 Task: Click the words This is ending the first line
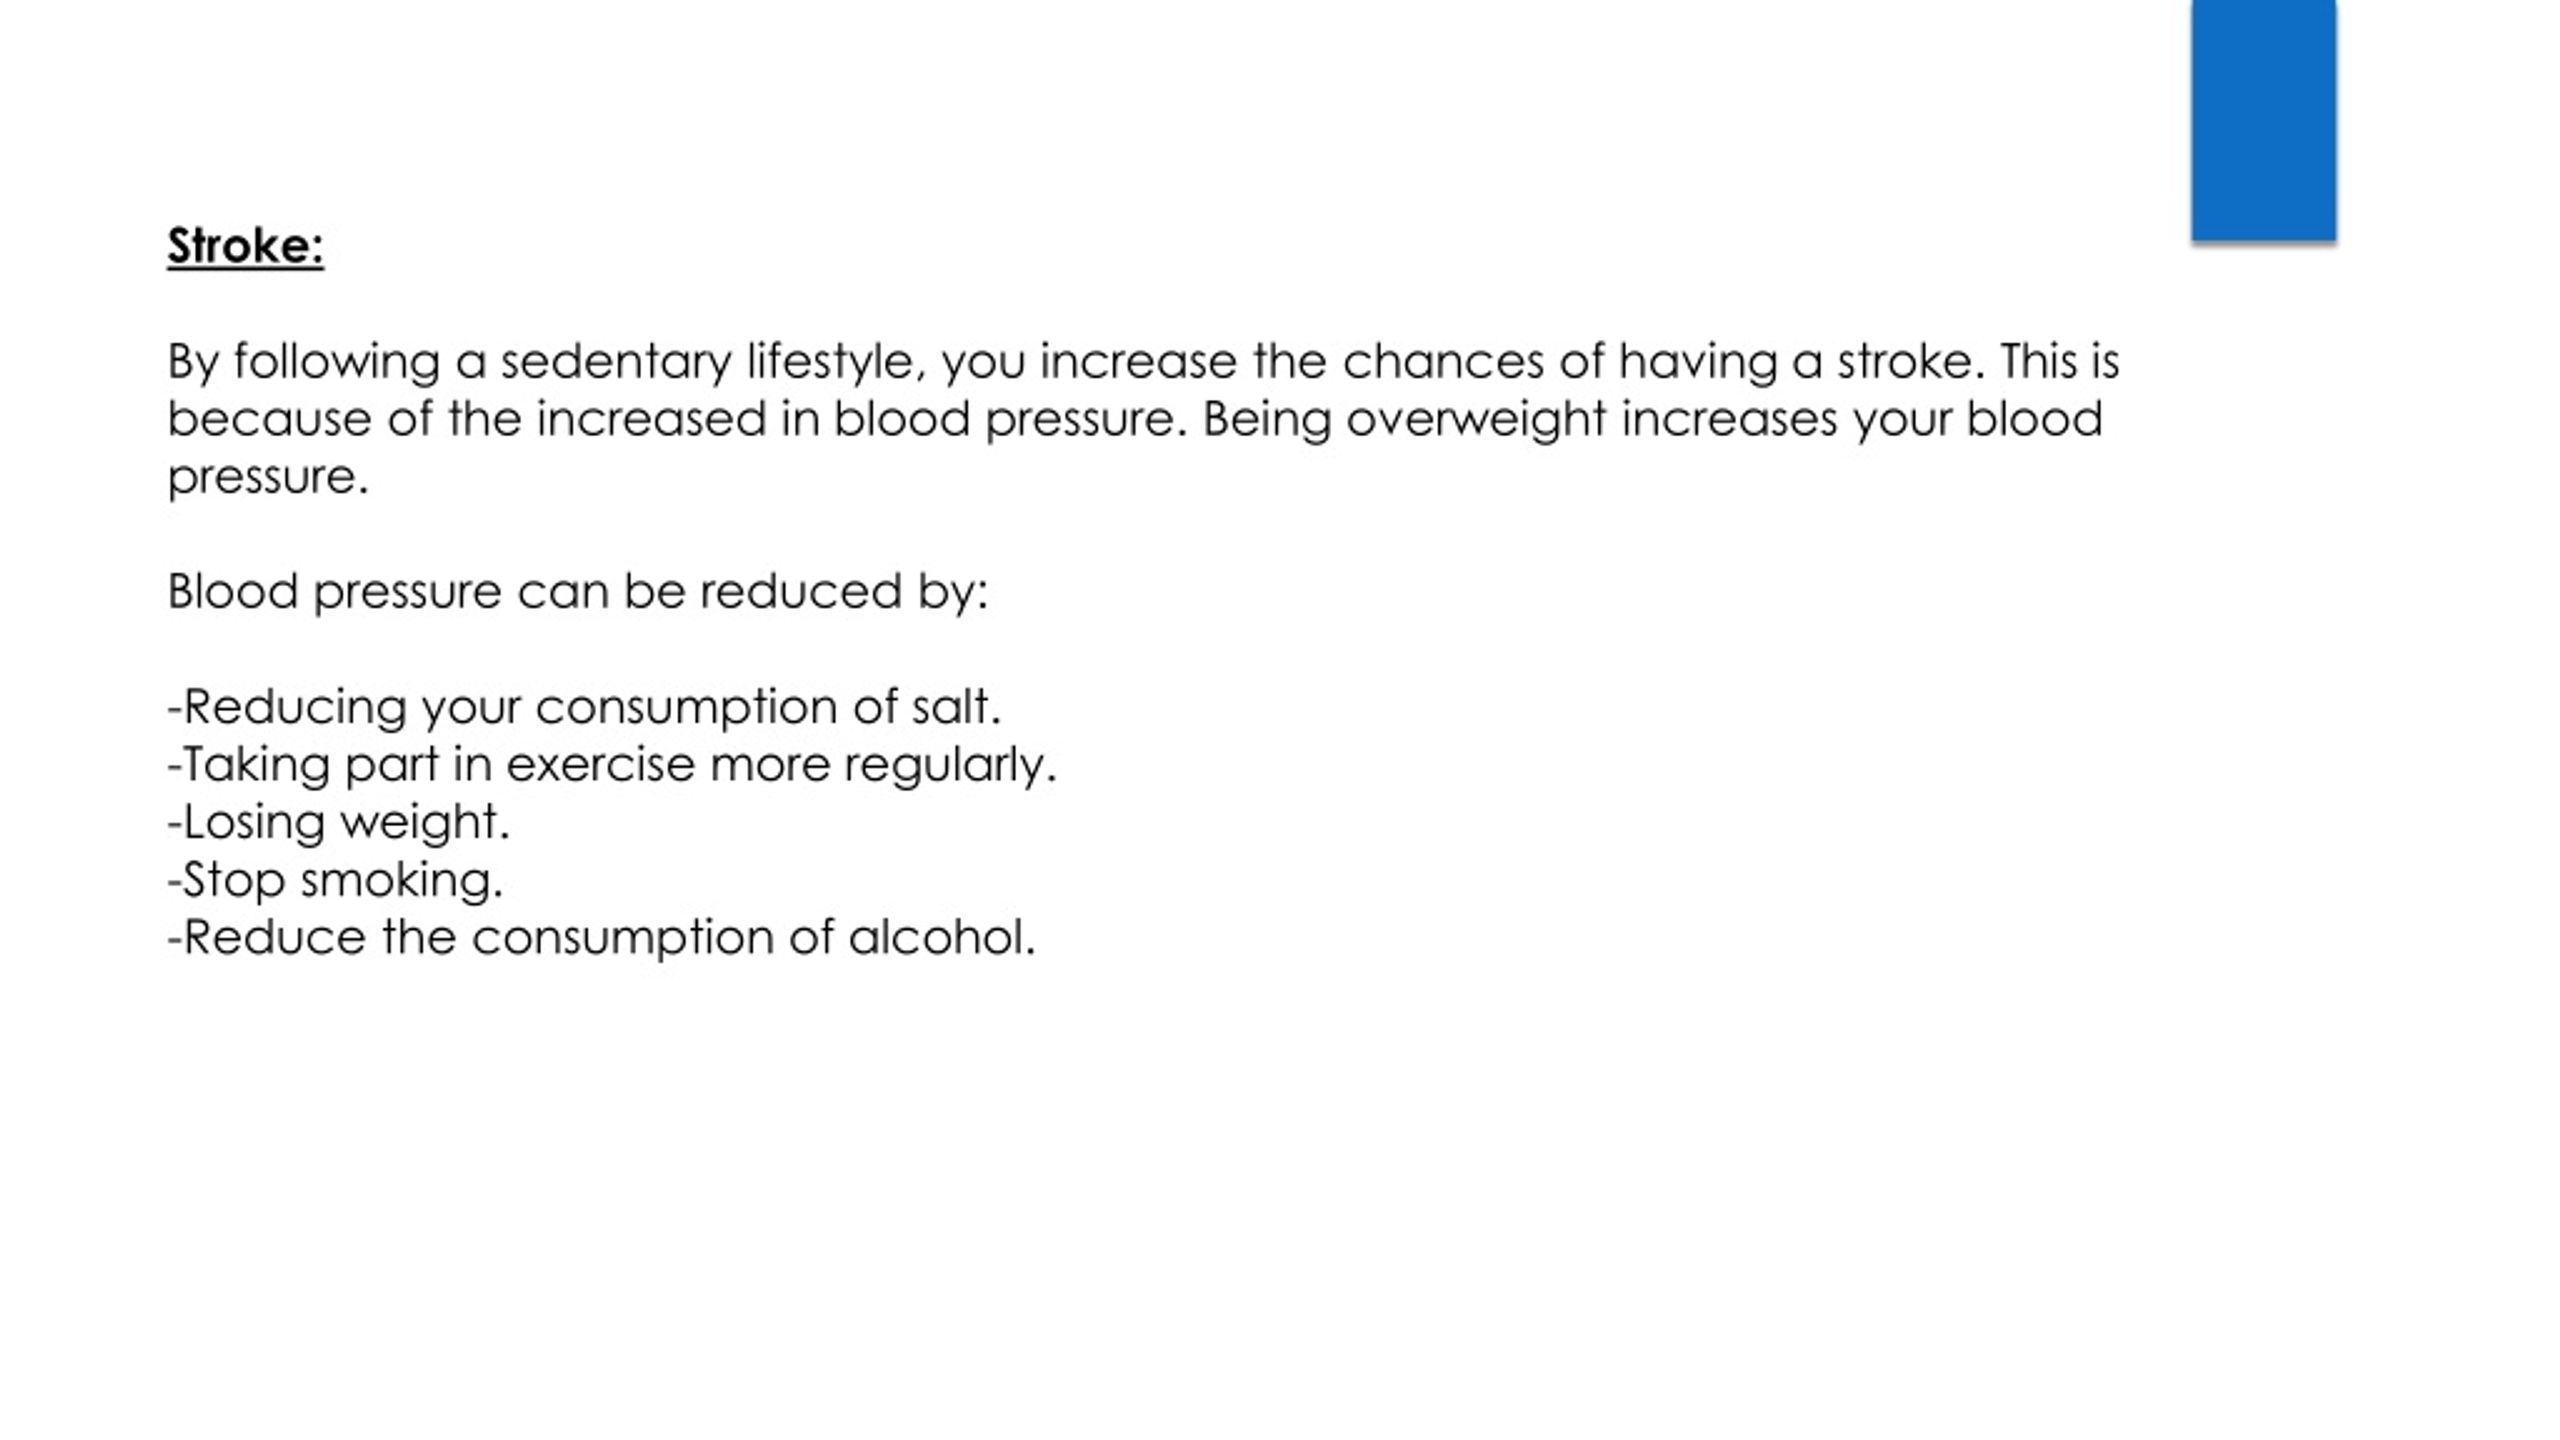point(2060,361)
